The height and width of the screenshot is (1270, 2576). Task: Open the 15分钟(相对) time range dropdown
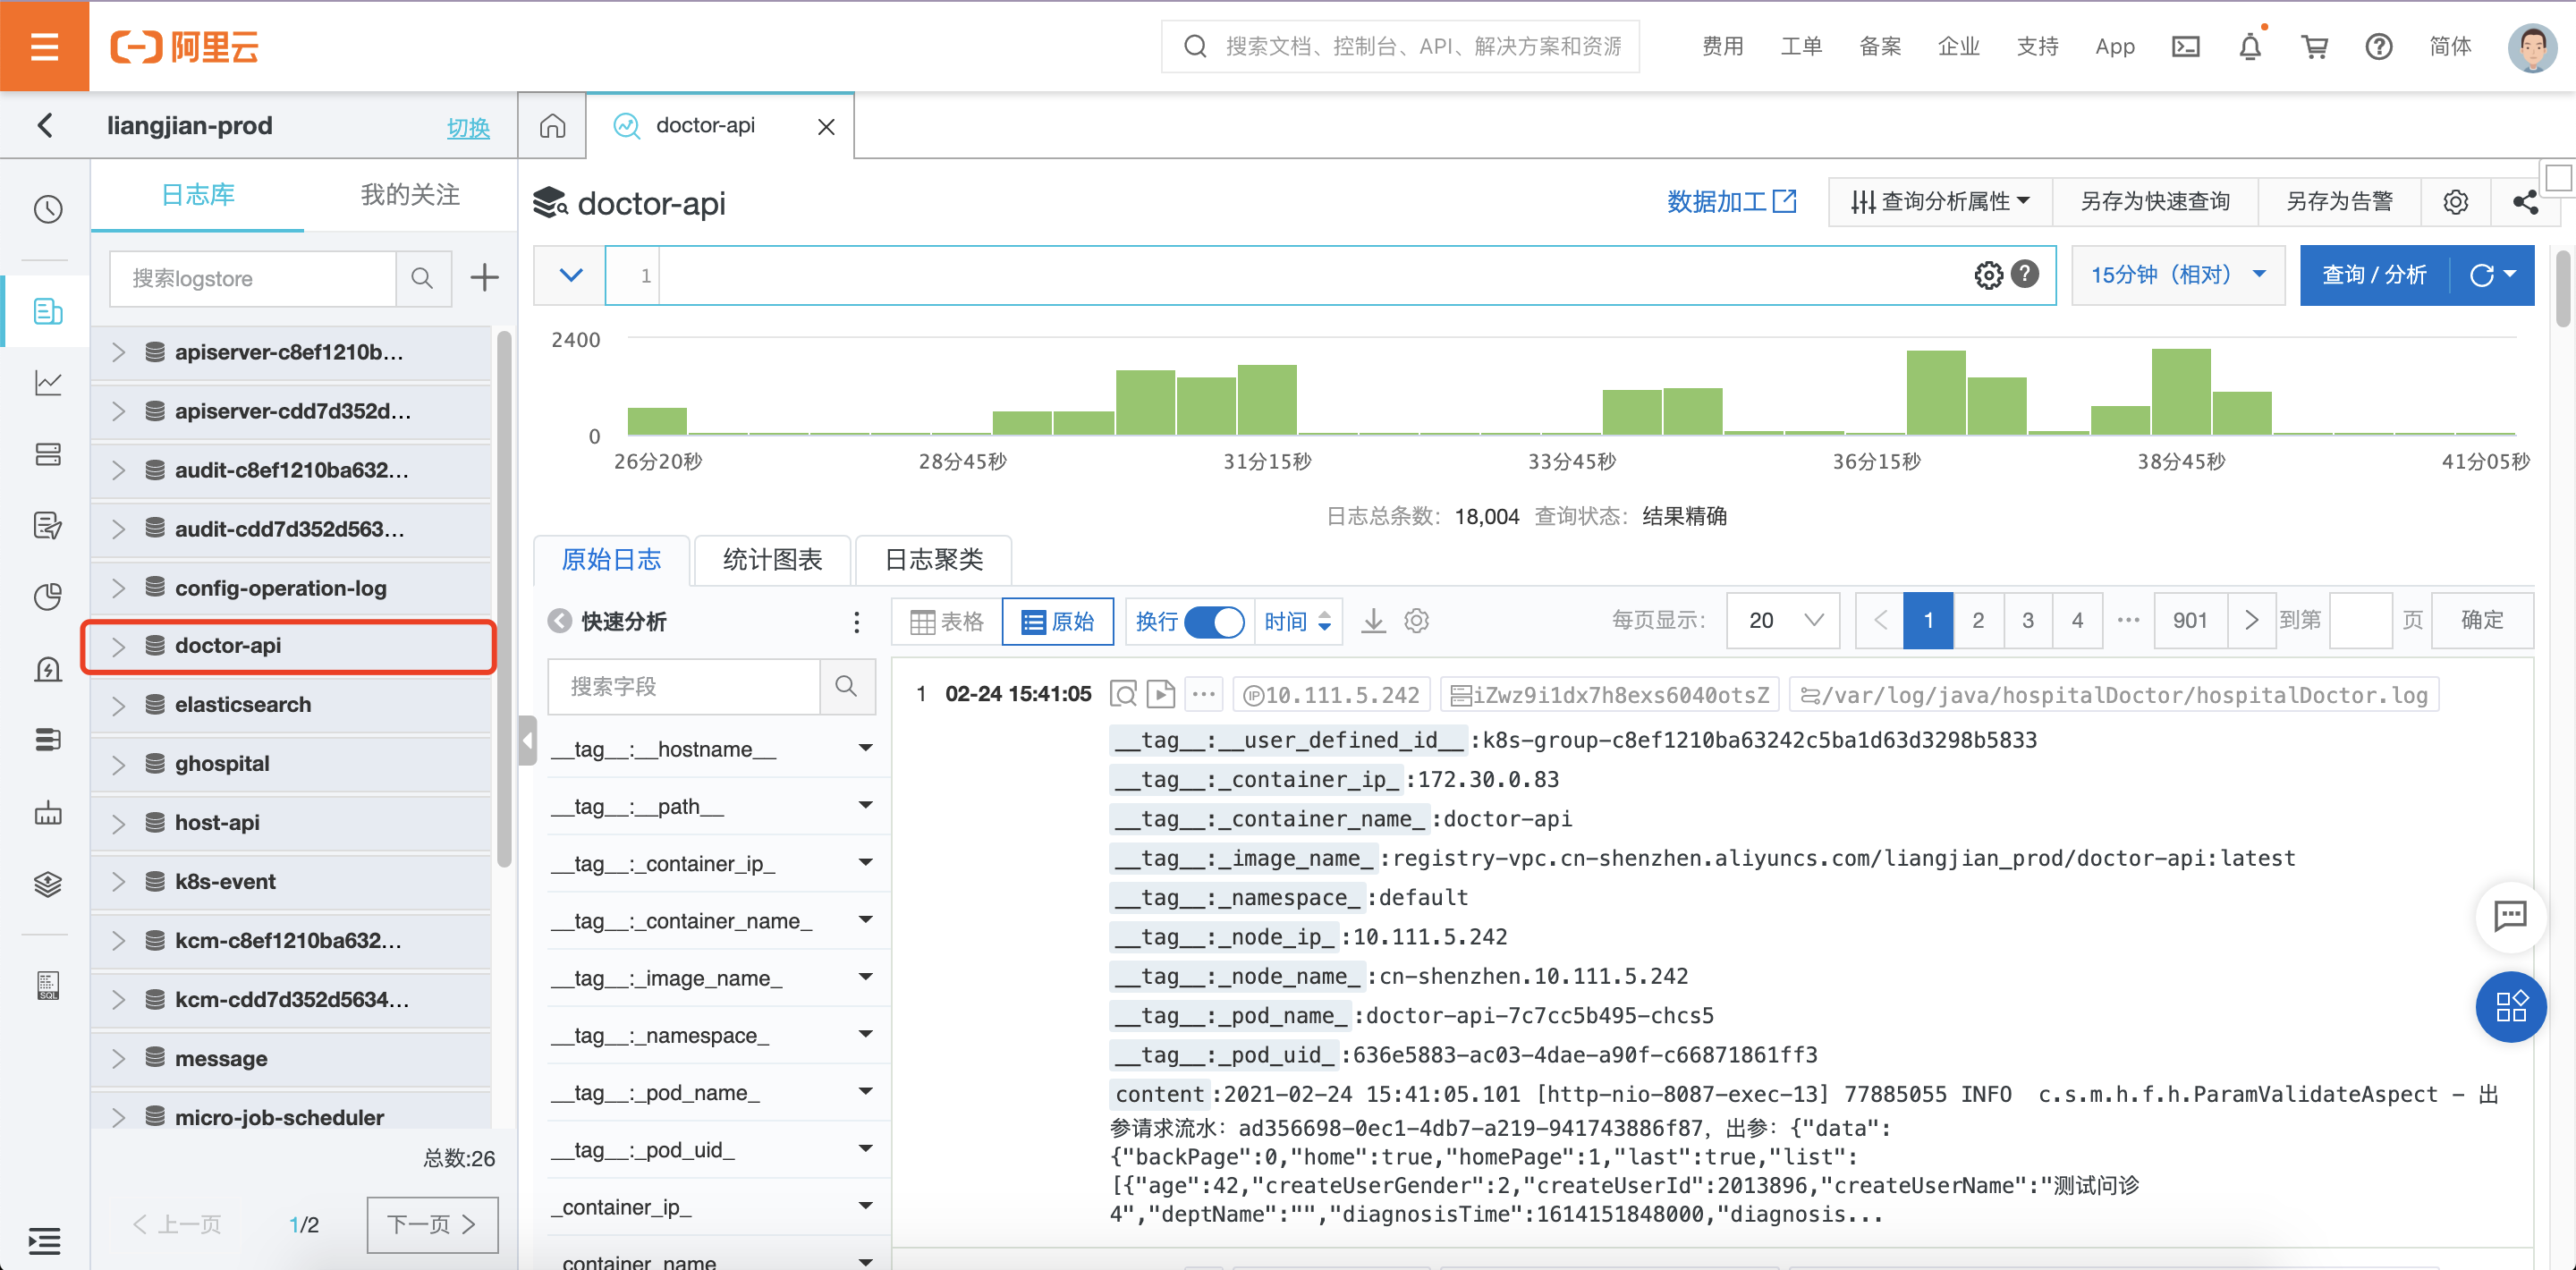pos(2177,275)
